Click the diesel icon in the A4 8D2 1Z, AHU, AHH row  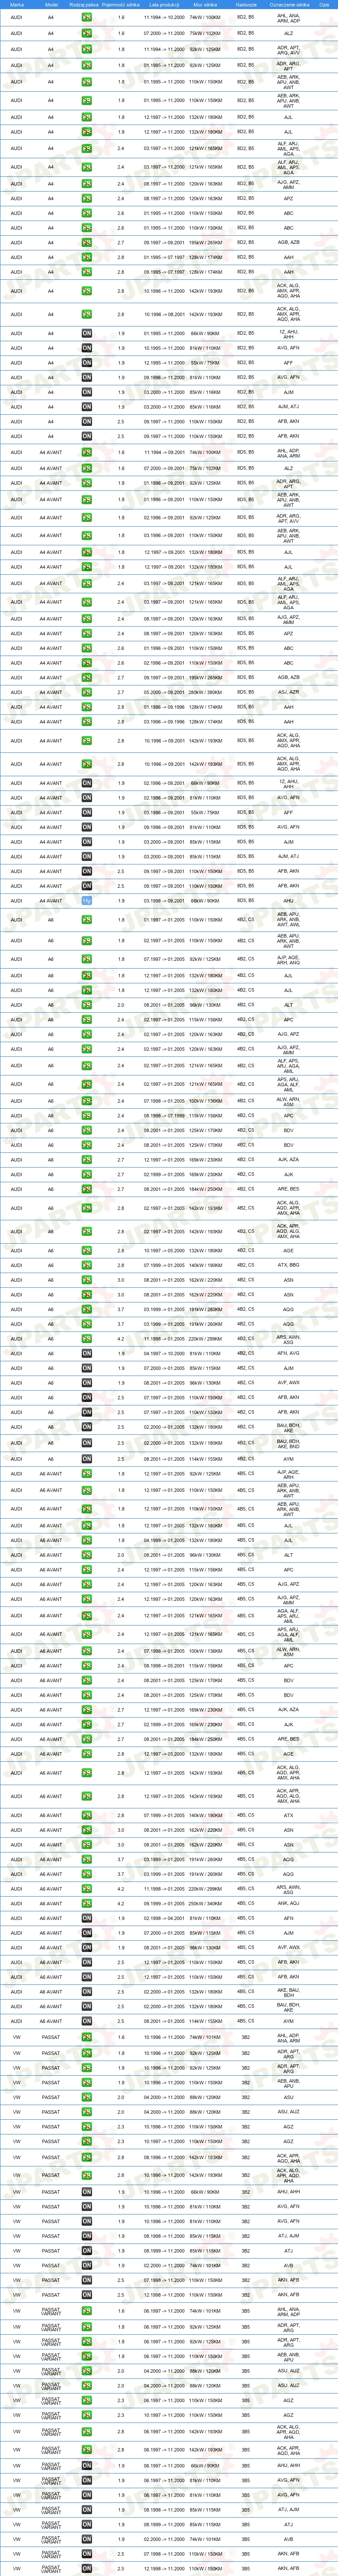click(87, 333)
